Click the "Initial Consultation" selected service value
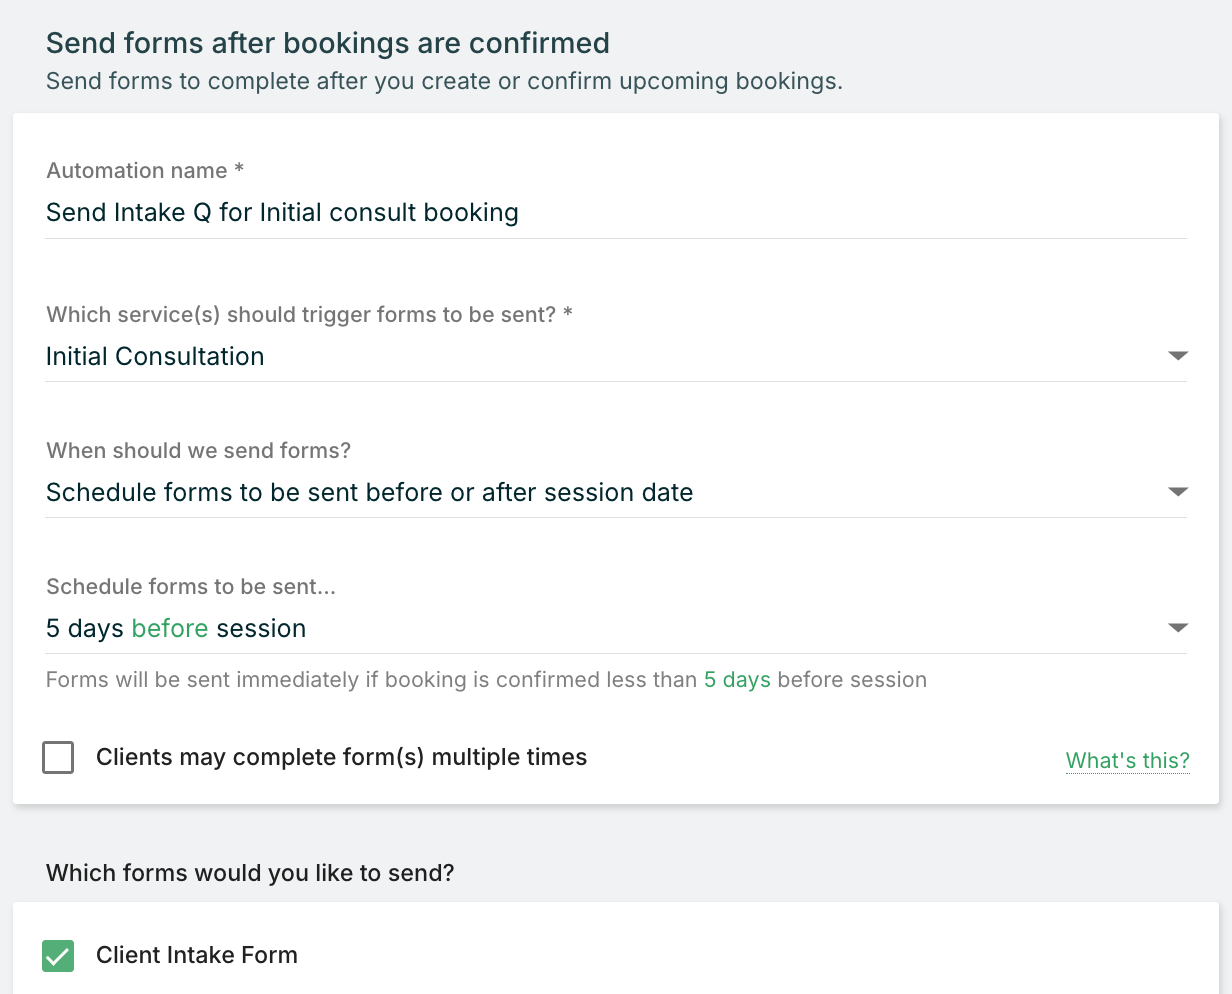1232x994 pixels. (155, 357)
